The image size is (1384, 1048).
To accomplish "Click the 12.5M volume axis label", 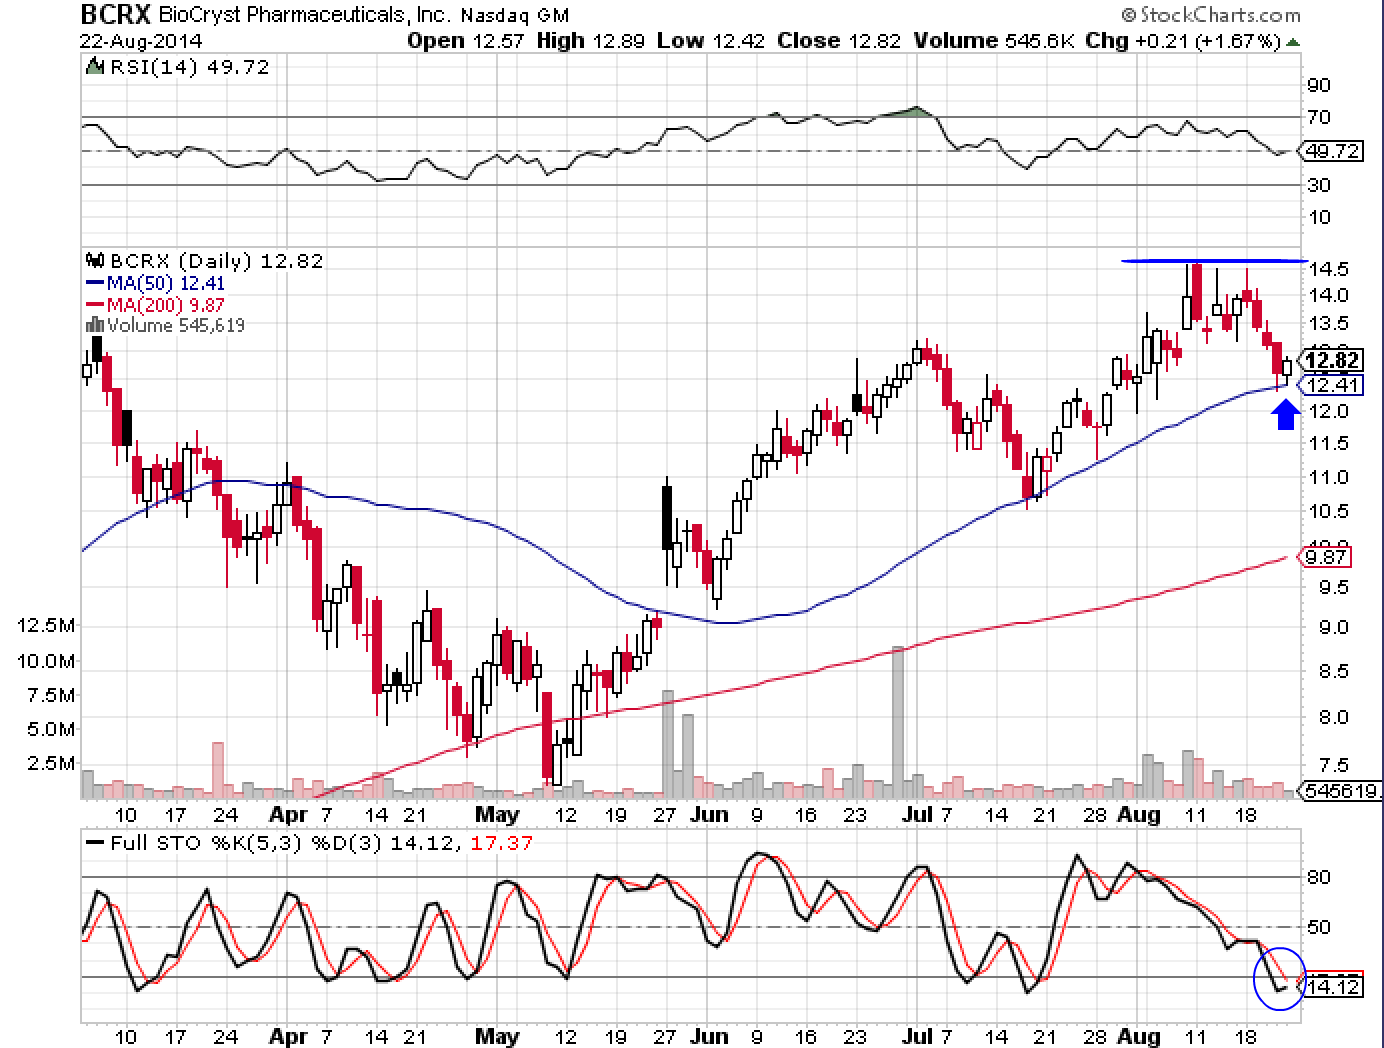I will pyautogui.click(x=46, y=626).
